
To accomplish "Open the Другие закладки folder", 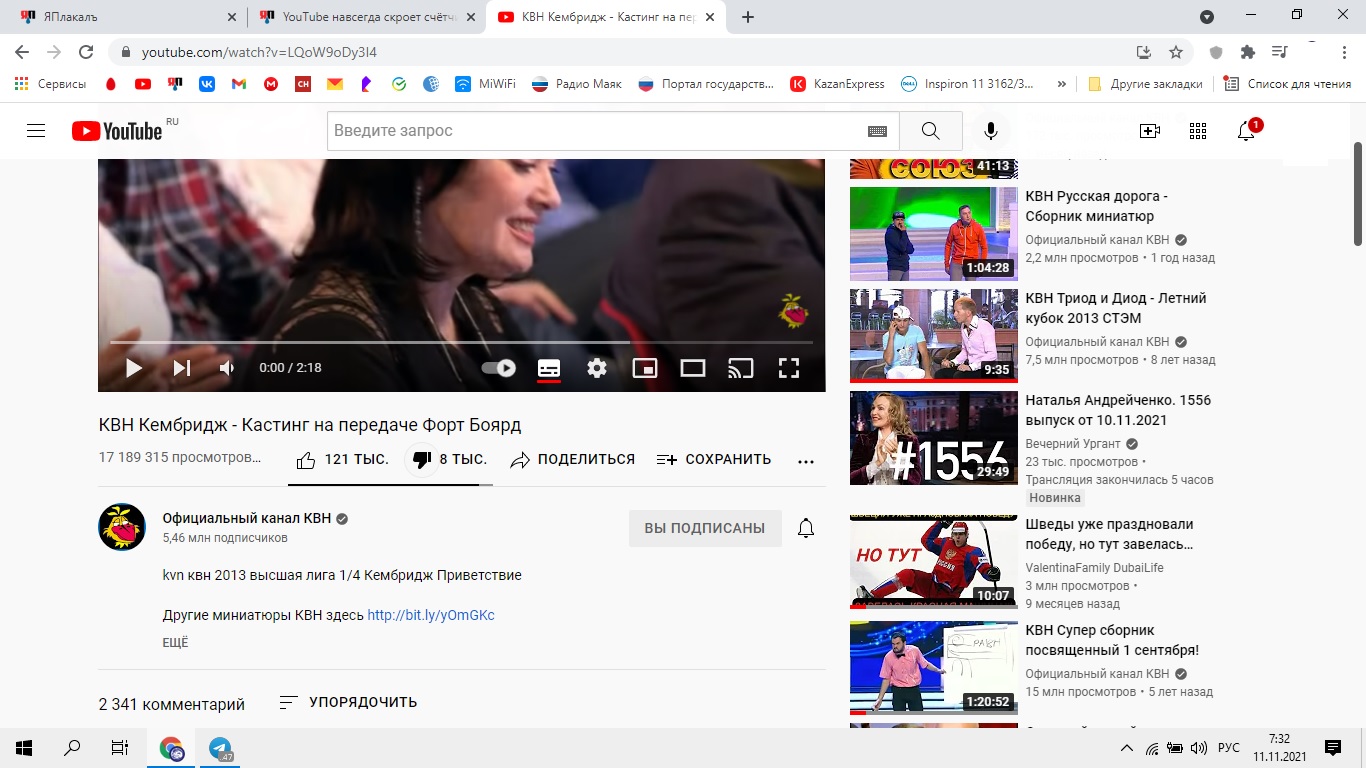I will (x=1145, y=84).
